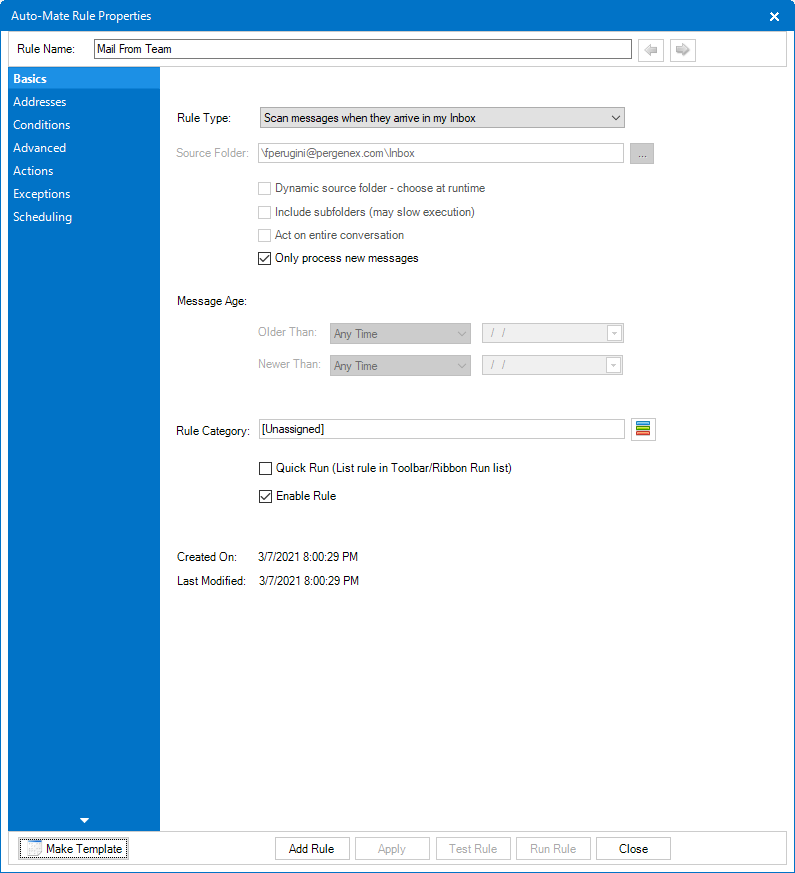Close the Auto-Mate Rule Properties window

point(774,17)
